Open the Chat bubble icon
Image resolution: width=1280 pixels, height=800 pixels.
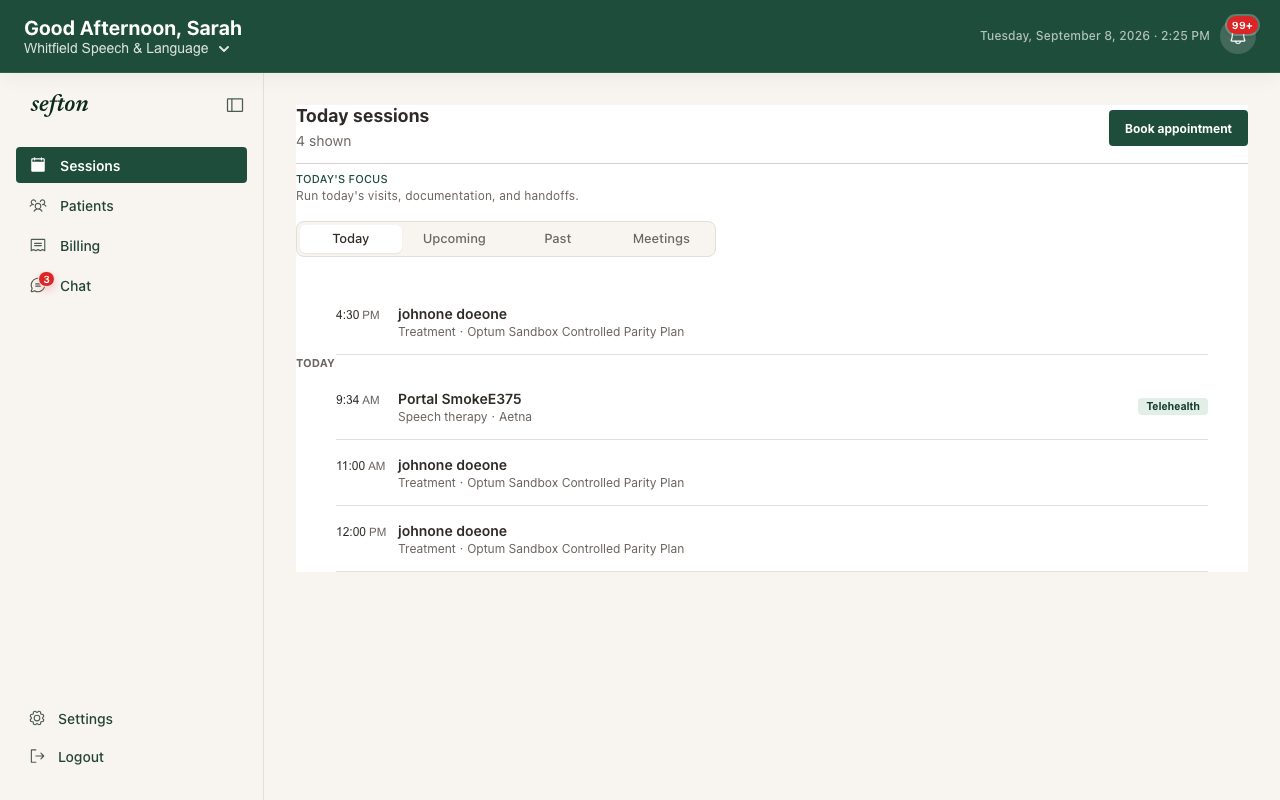pyautogui.click(x=38, y=286)
